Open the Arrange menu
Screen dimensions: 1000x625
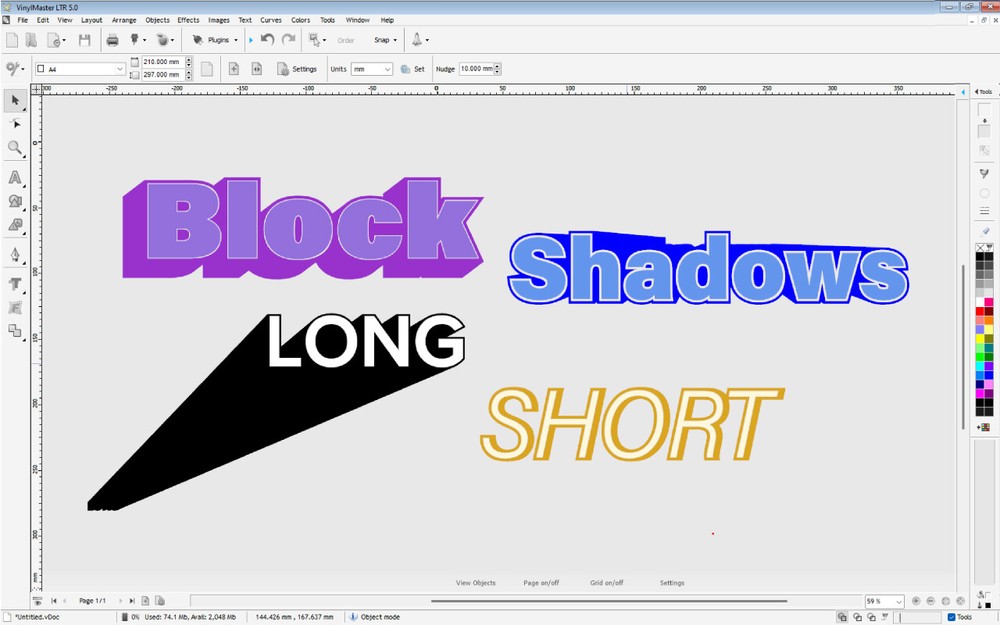click(124, 19)
